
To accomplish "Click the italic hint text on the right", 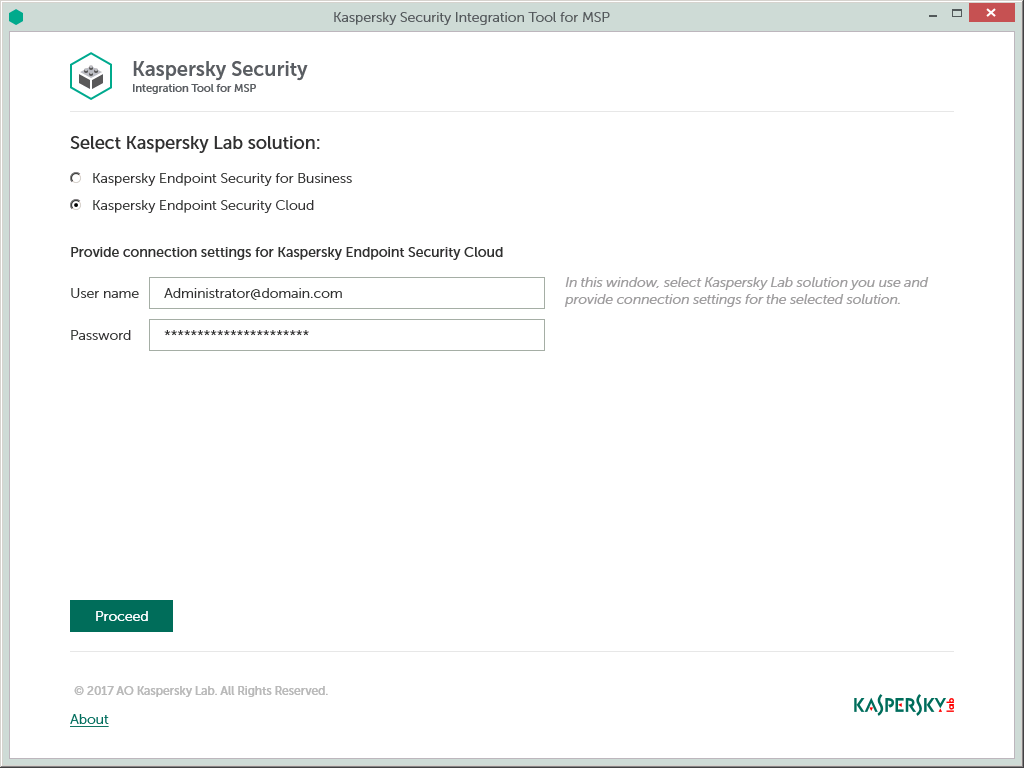I will click(746, 290).
